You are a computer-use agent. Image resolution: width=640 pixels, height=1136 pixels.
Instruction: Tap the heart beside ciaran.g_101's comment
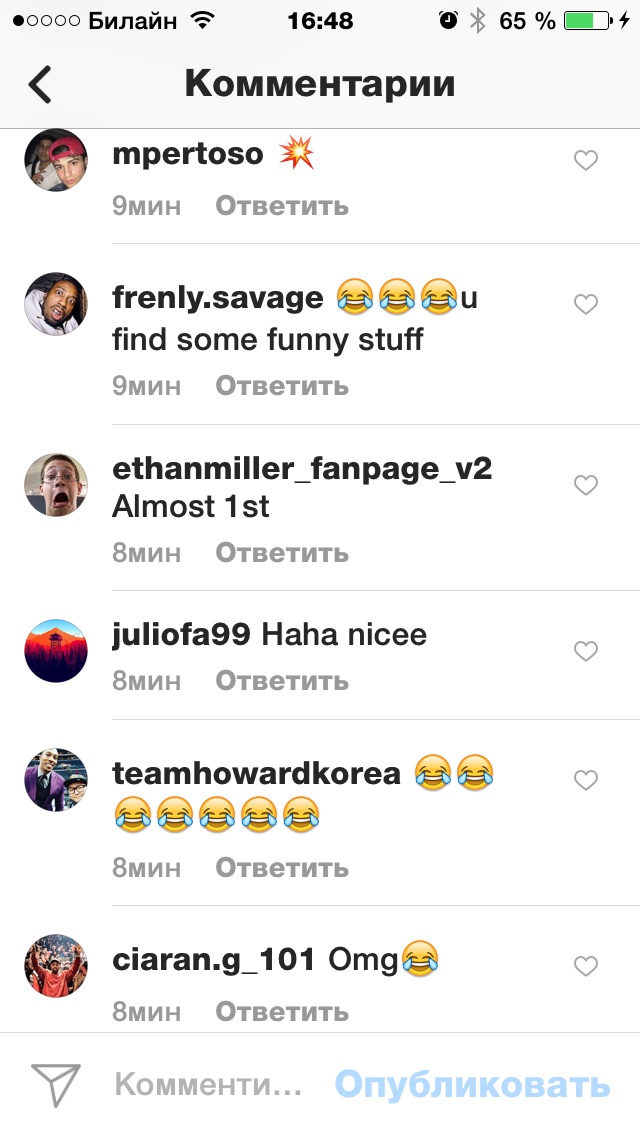(586, 966)
